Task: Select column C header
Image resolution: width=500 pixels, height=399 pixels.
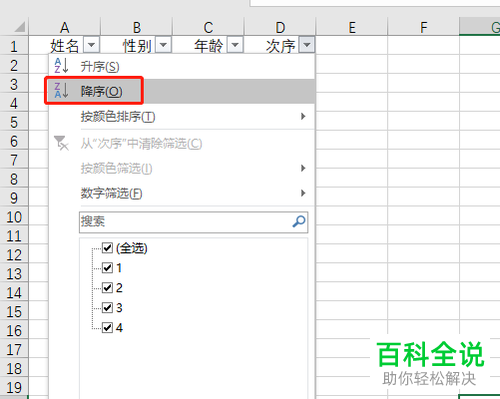Action: [x=208, y=27]
